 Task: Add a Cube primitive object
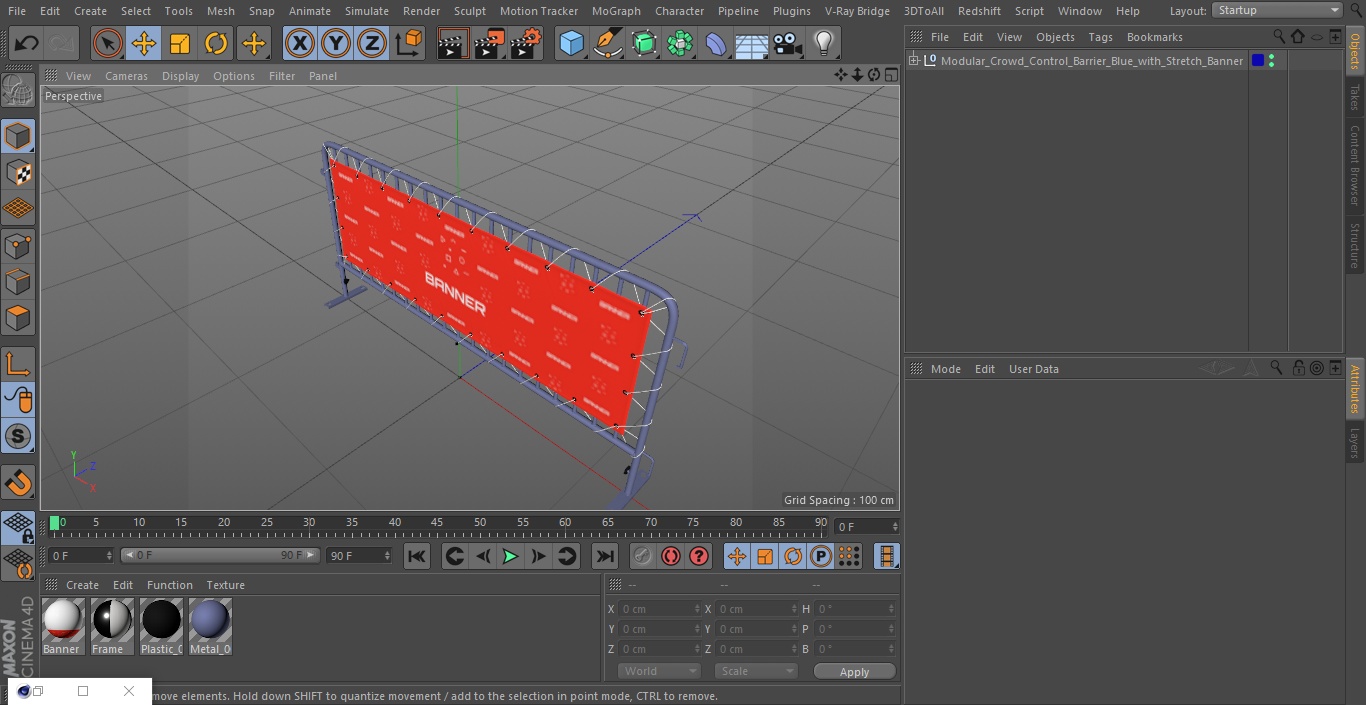tap(571, 43)
